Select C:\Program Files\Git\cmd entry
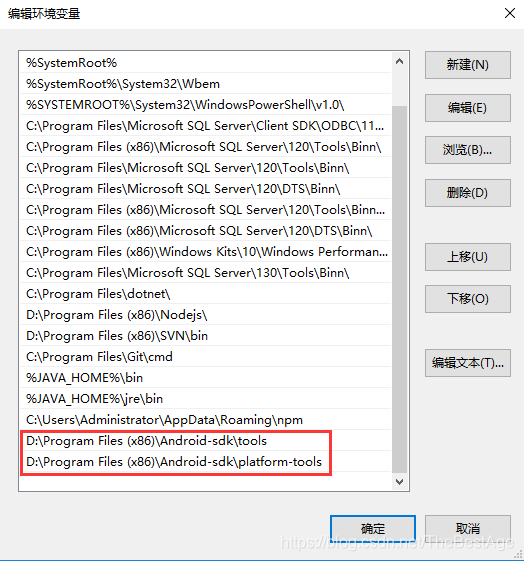The height and width of the screenshot is (561, 524). pyautogui.click(x=206, y=357)
